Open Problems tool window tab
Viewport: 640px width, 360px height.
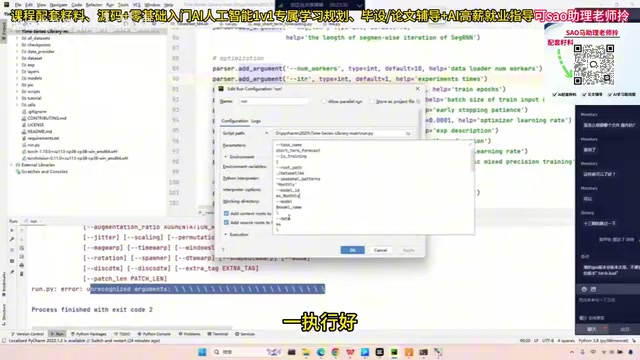189,334
